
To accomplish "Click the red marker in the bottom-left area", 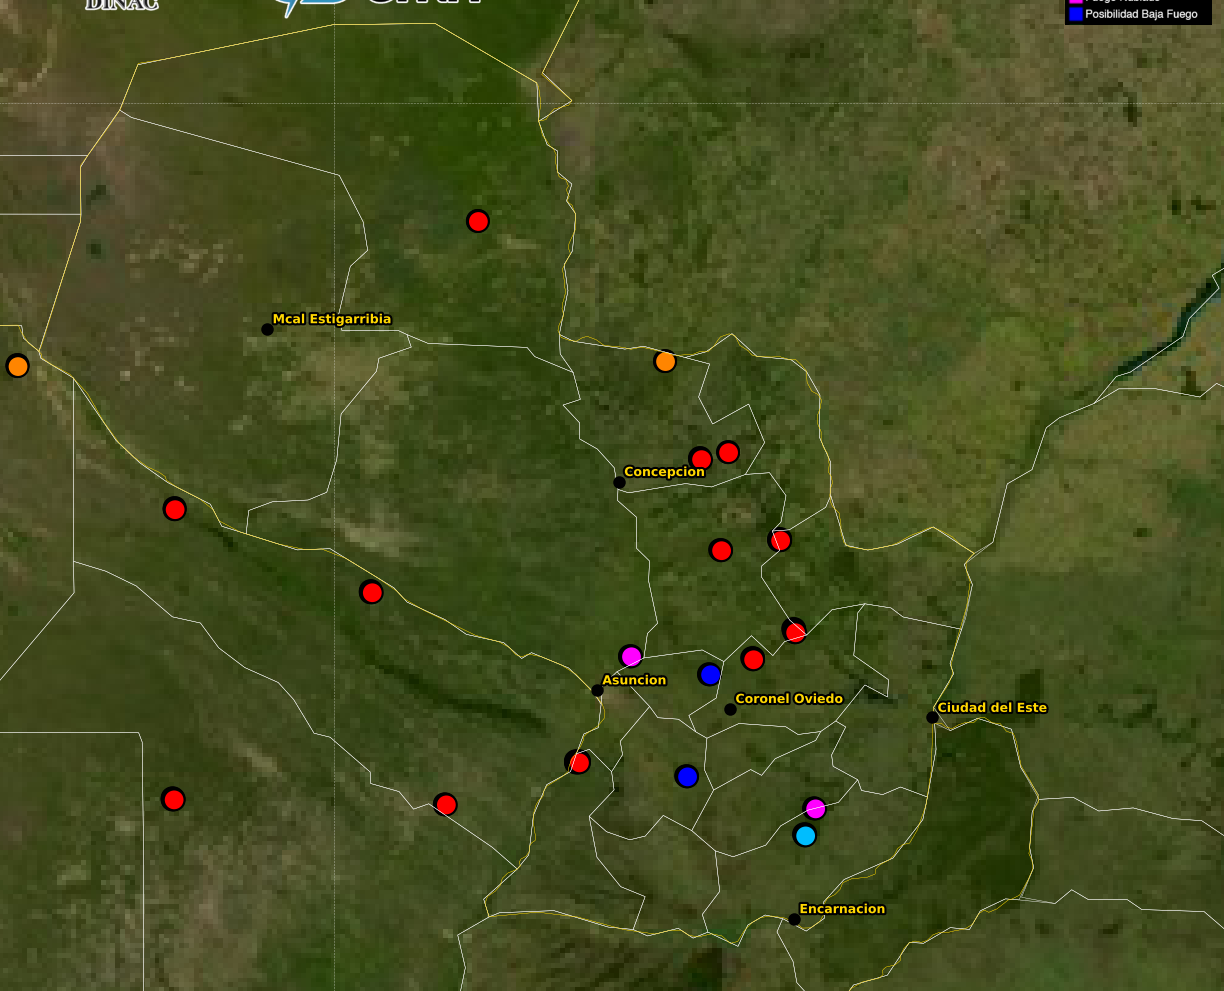I will coord(174,799).
